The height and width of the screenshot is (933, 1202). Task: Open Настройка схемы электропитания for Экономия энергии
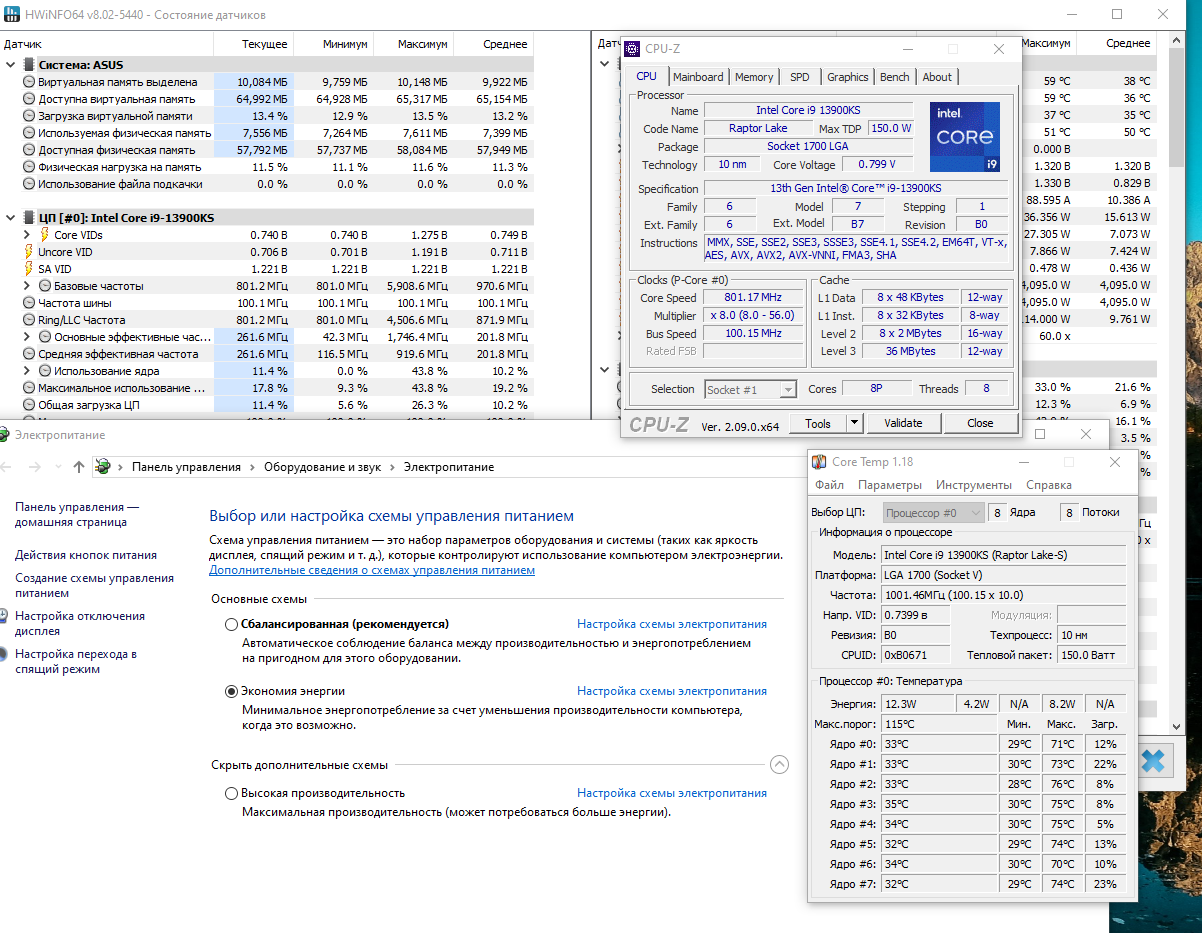click(672, 691)
